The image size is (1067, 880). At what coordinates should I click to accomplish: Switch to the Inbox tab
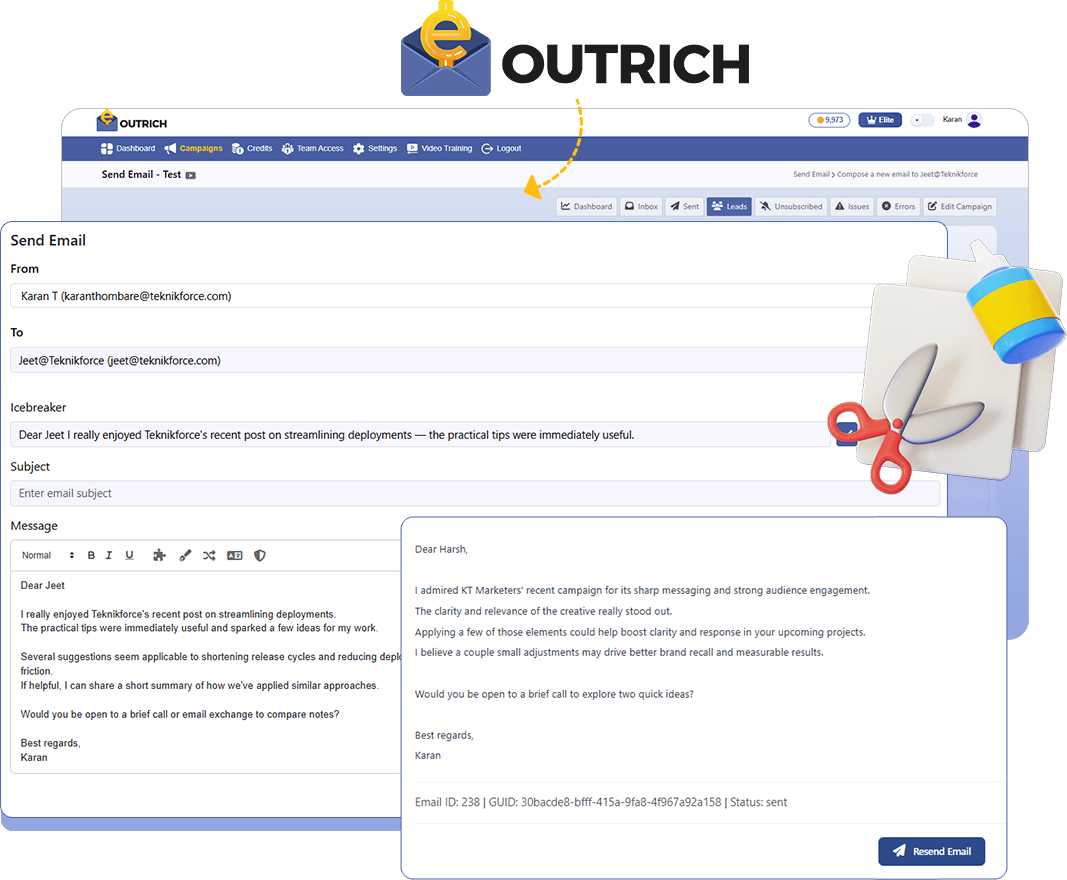(641, 207)
